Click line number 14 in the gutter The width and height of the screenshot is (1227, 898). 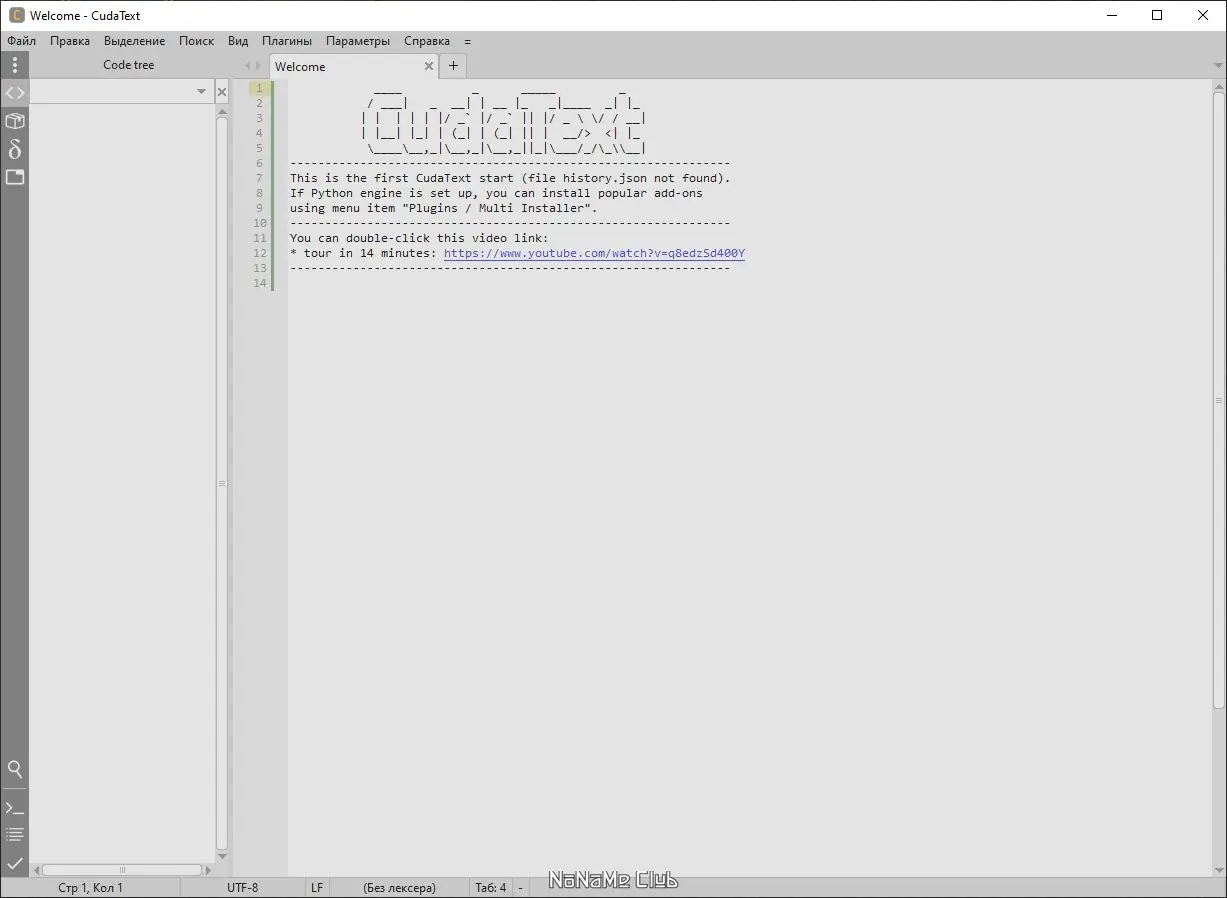click(x=260, y=283)
